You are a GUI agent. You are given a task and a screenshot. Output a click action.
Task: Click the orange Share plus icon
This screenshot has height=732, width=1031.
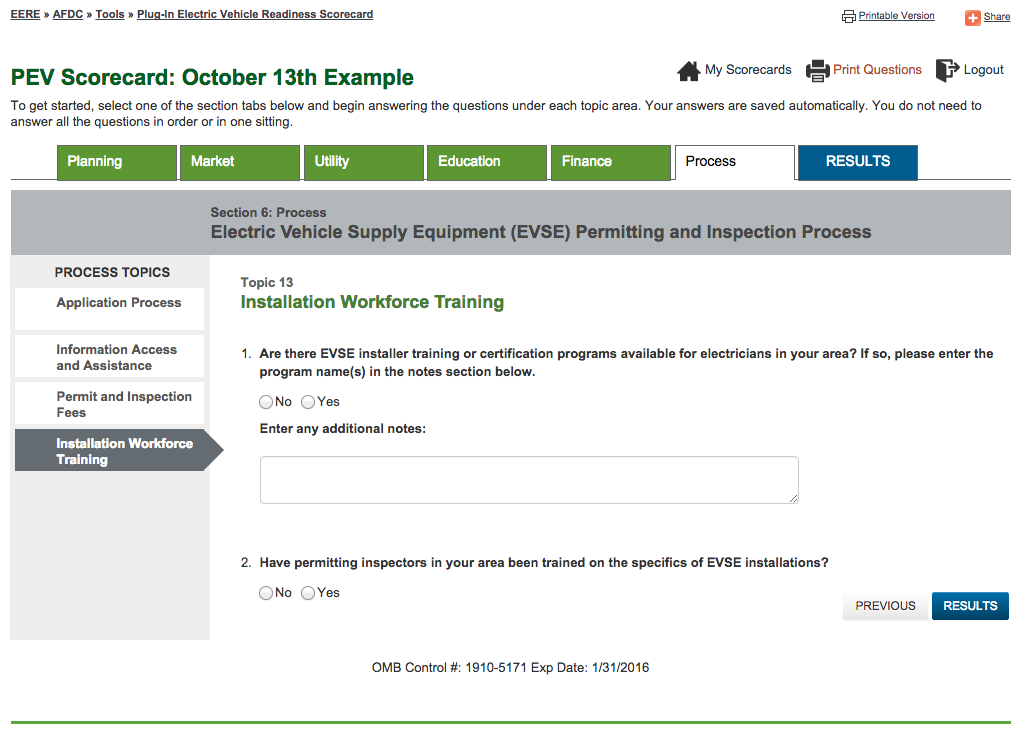click(972, 18)
